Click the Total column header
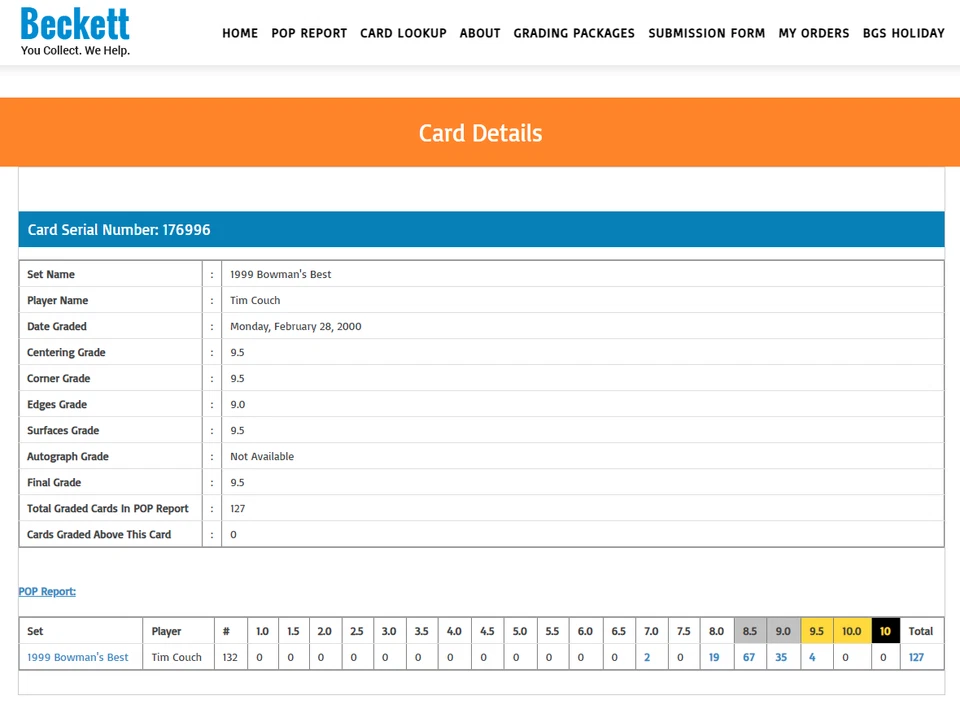This screenshot has height=713, width=960. pos(921,631)
